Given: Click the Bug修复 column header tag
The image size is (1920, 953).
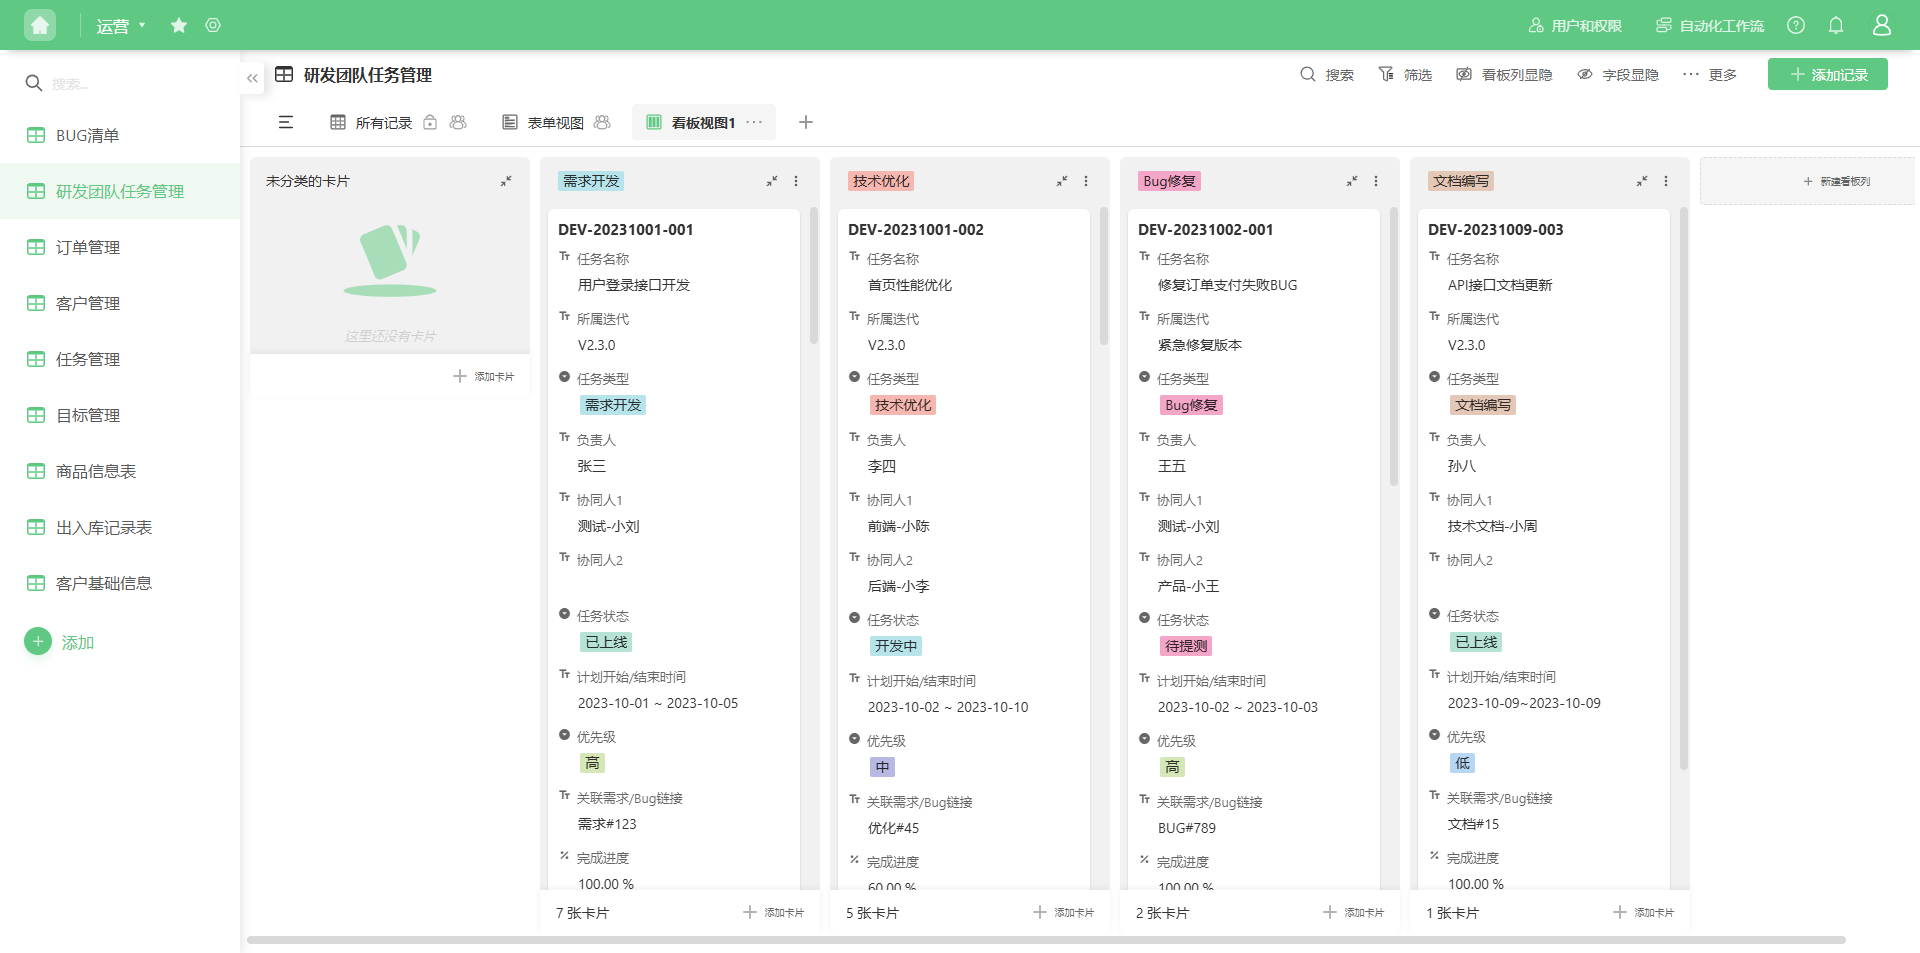Looking at the screenshot, I should coord(1169,181).
